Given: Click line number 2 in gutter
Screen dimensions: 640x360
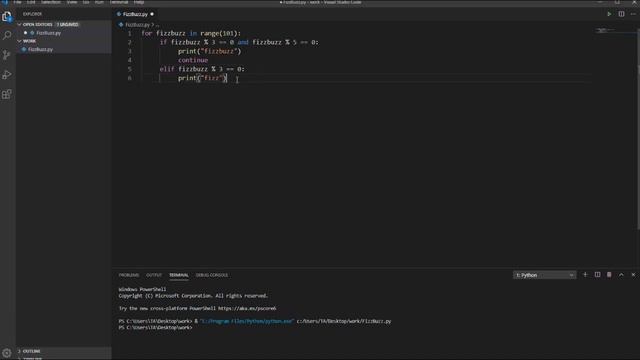Looking at the screenshot, I should click(129, 42).
